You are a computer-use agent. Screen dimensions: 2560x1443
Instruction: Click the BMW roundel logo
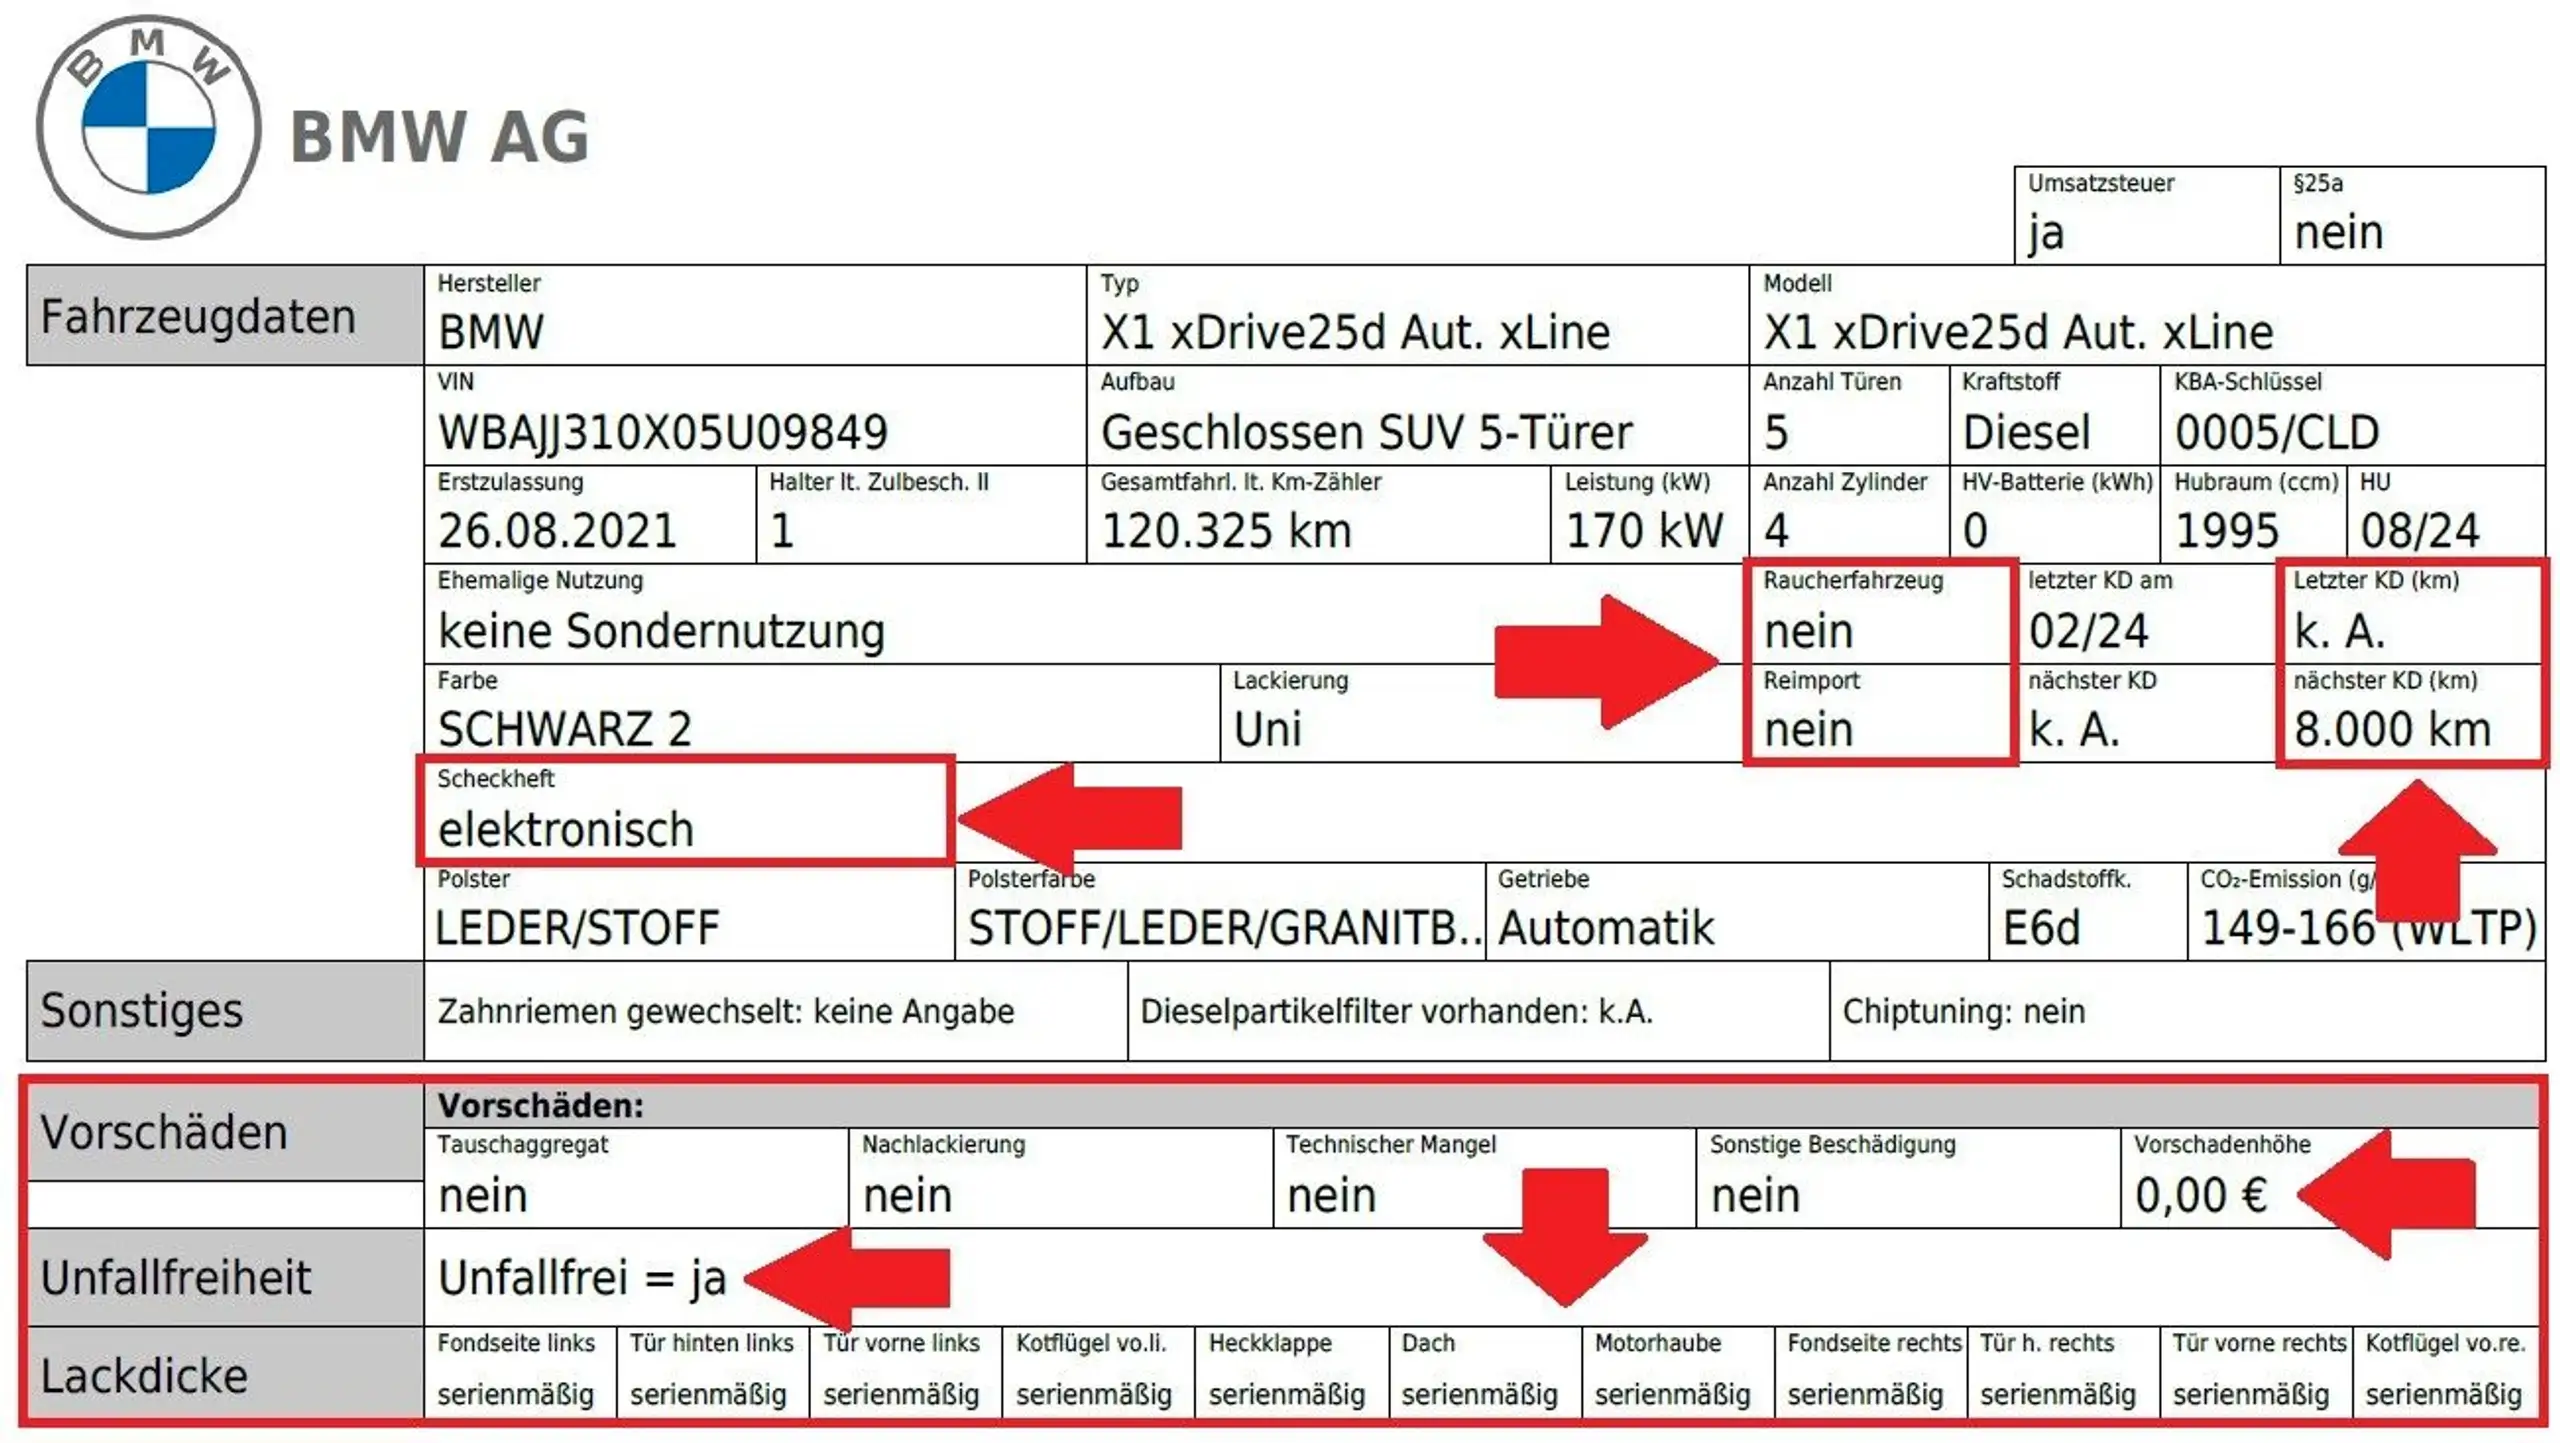point(148,127)
